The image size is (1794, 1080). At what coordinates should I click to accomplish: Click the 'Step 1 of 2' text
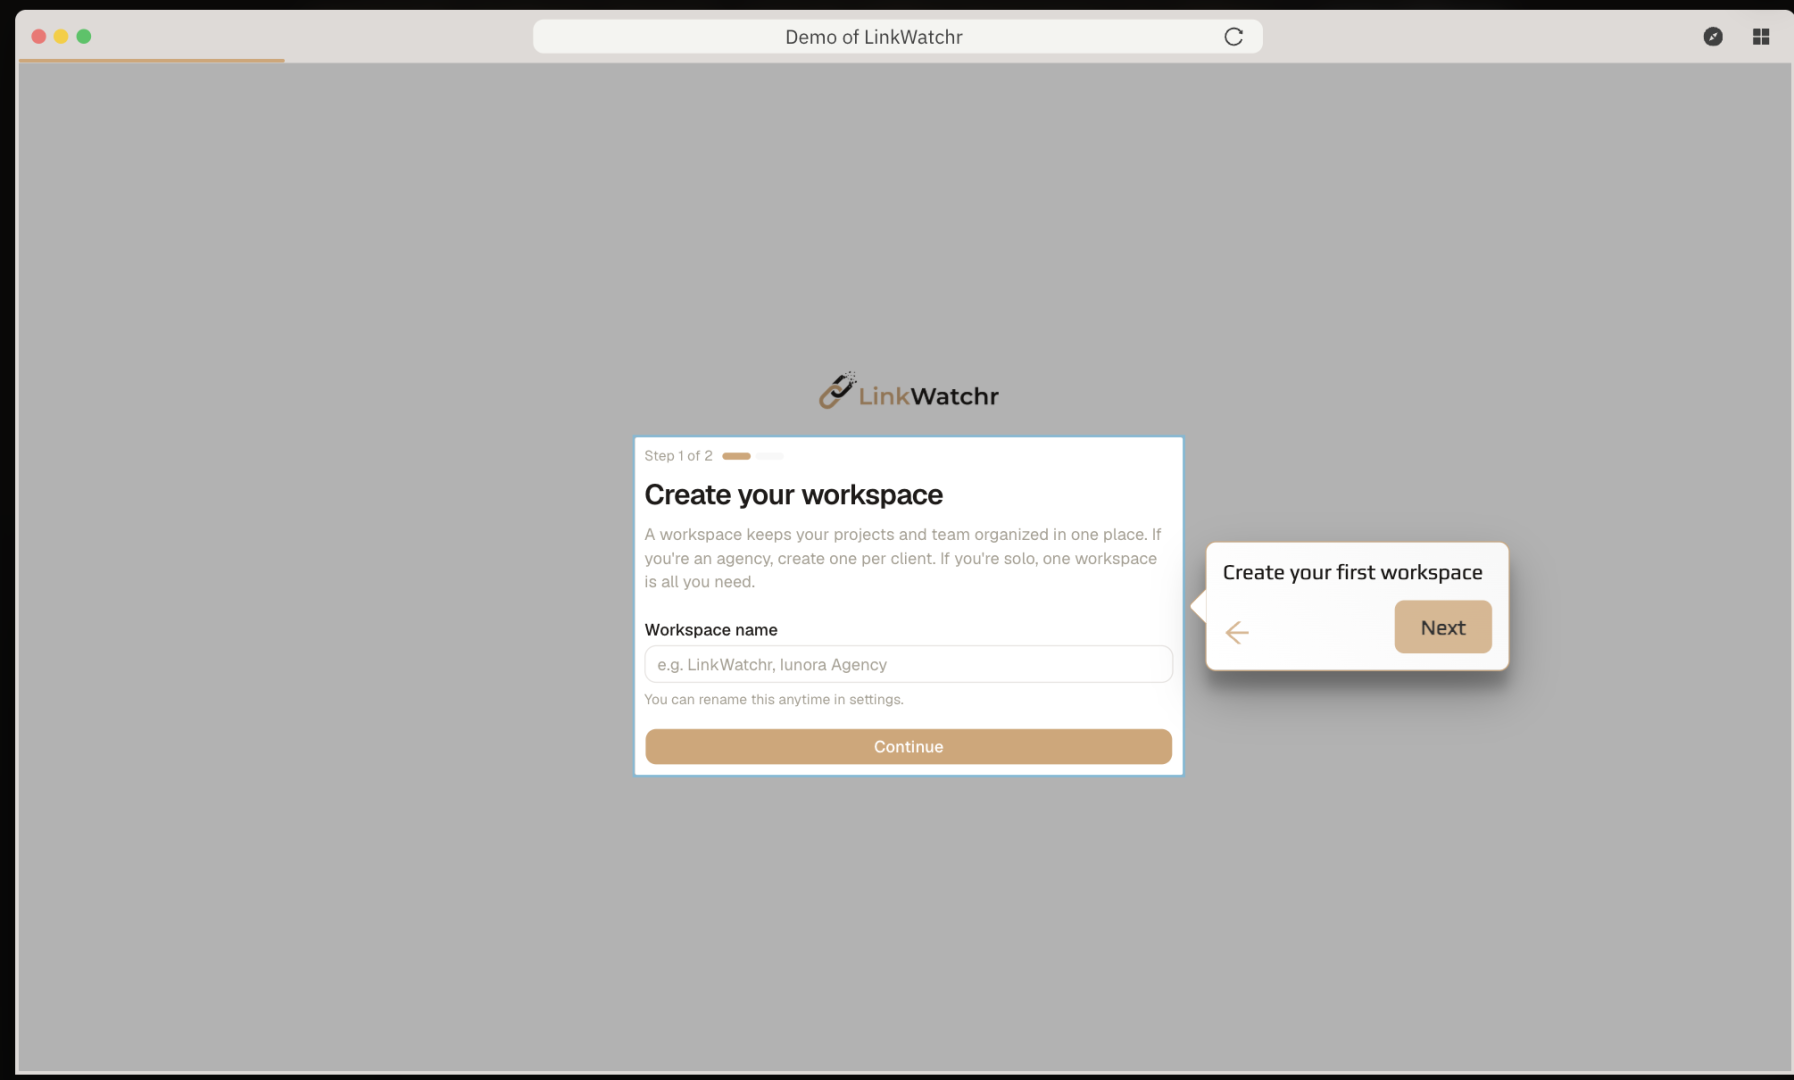tap(678, 456)
